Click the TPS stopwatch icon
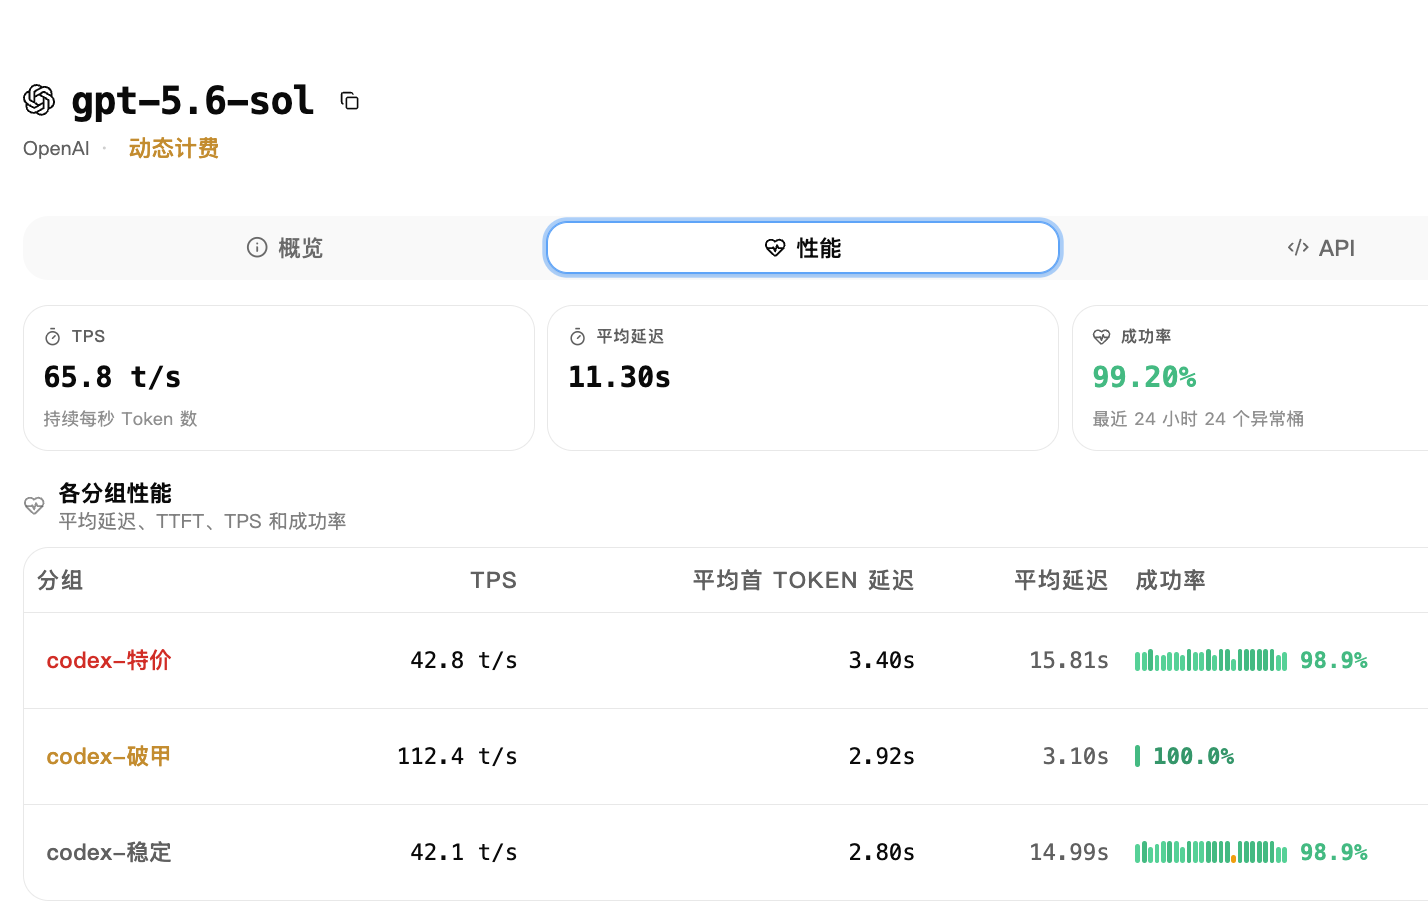The height and width of the screenshot is (910, 1428). [53, 338]
